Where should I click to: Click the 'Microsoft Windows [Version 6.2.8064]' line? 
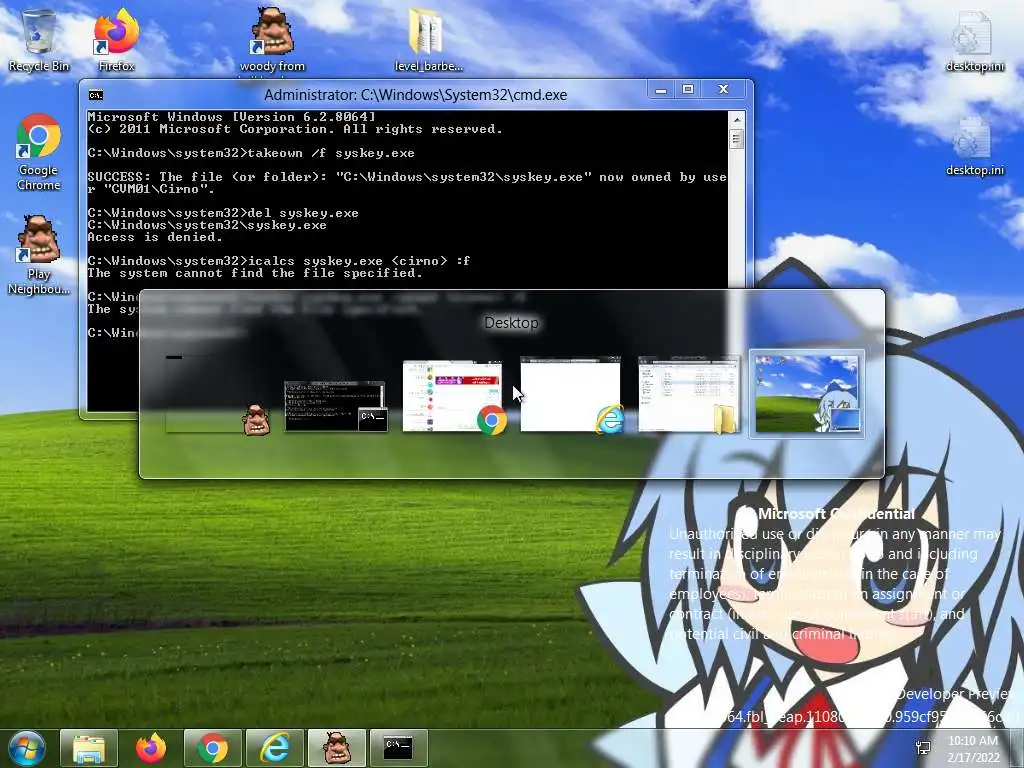click(232, 117)
